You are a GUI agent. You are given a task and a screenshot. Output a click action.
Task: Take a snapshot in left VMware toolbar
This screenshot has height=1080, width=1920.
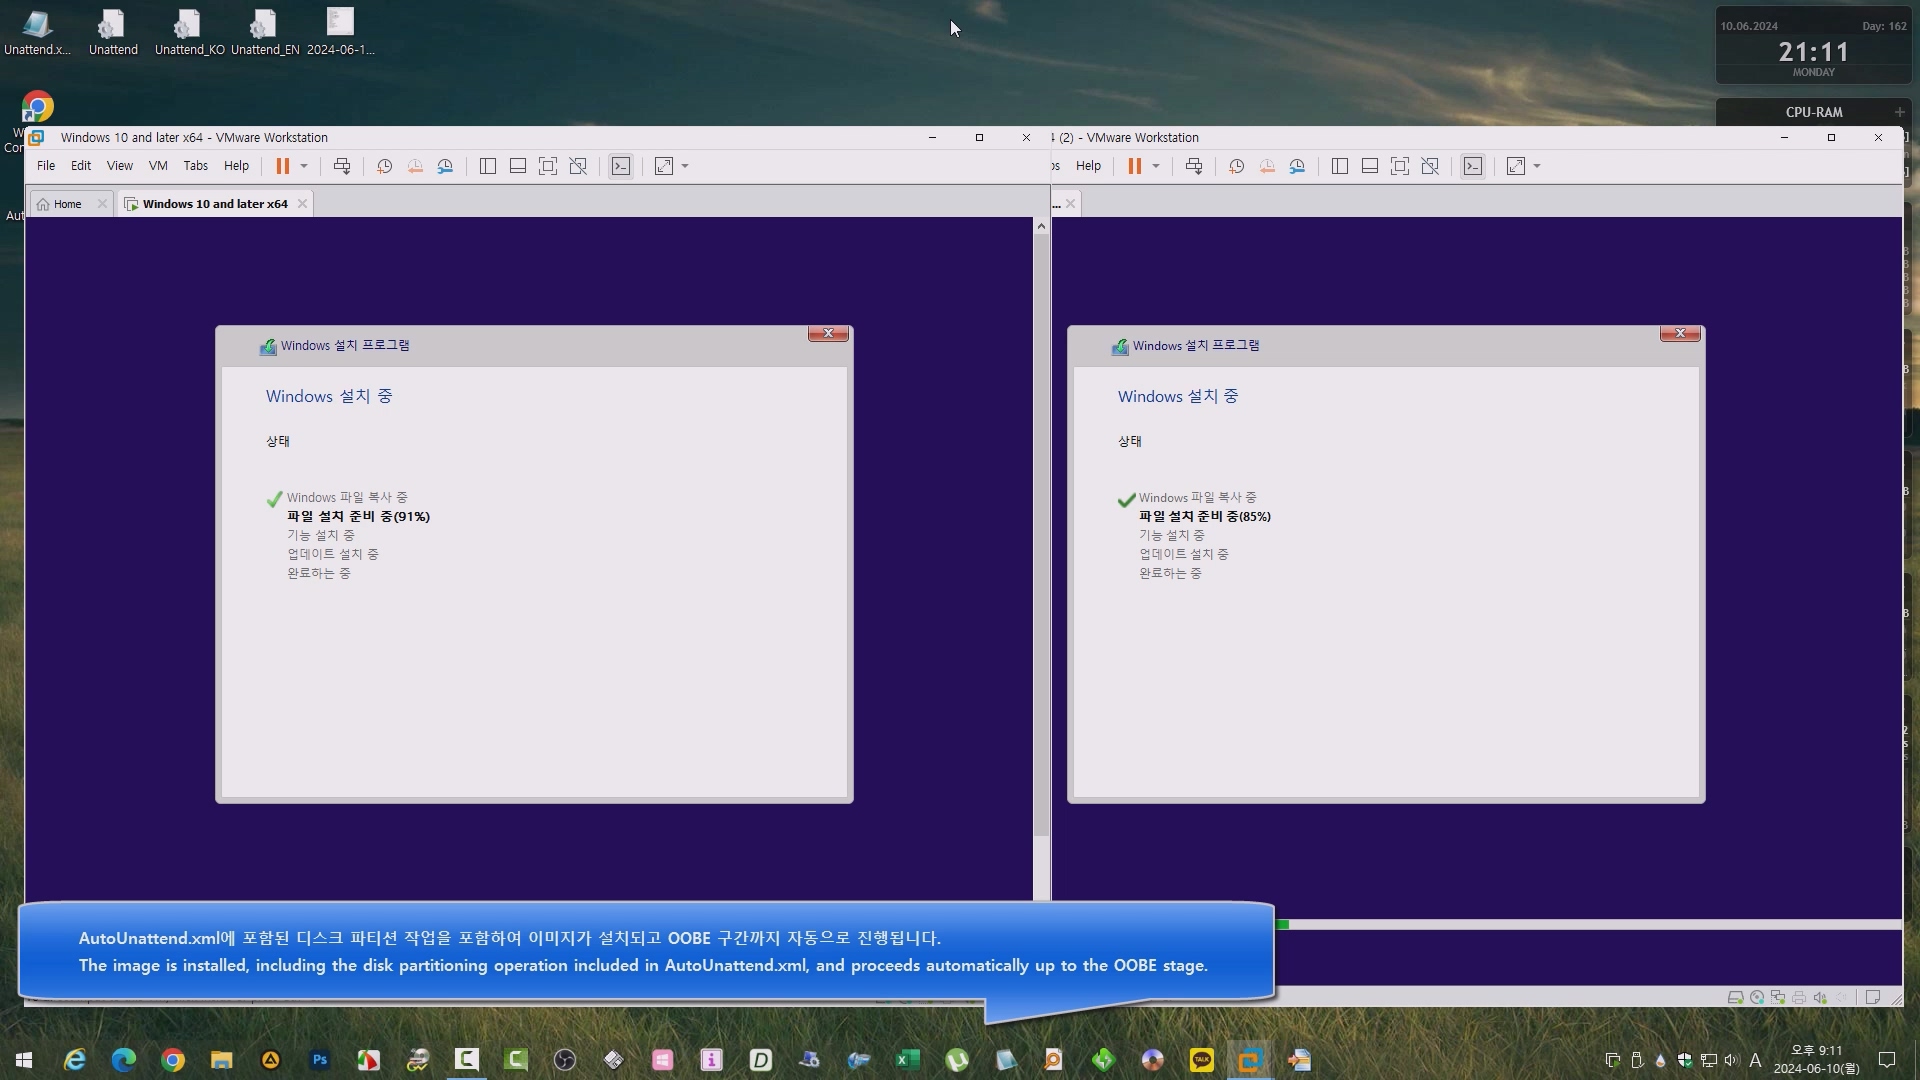(x=384, y=166)
